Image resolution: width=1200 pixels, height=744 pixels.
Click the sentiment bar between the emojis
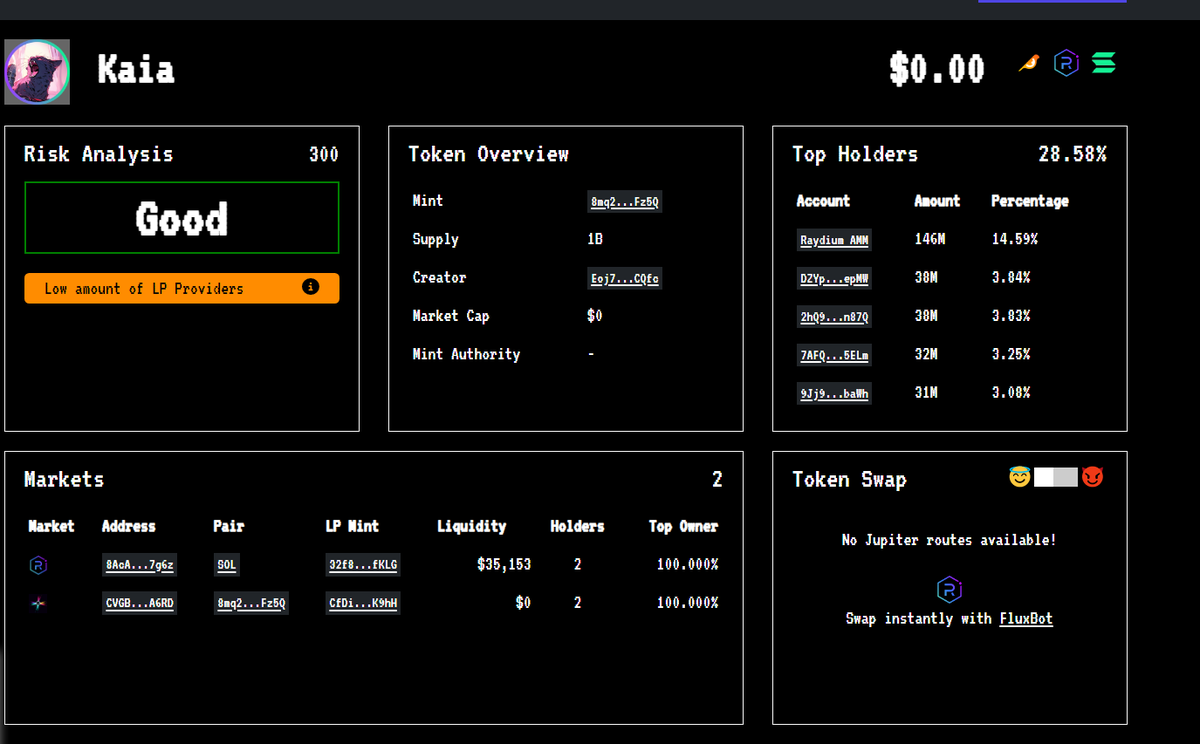pyautogui.click(x=1056, y=478)
